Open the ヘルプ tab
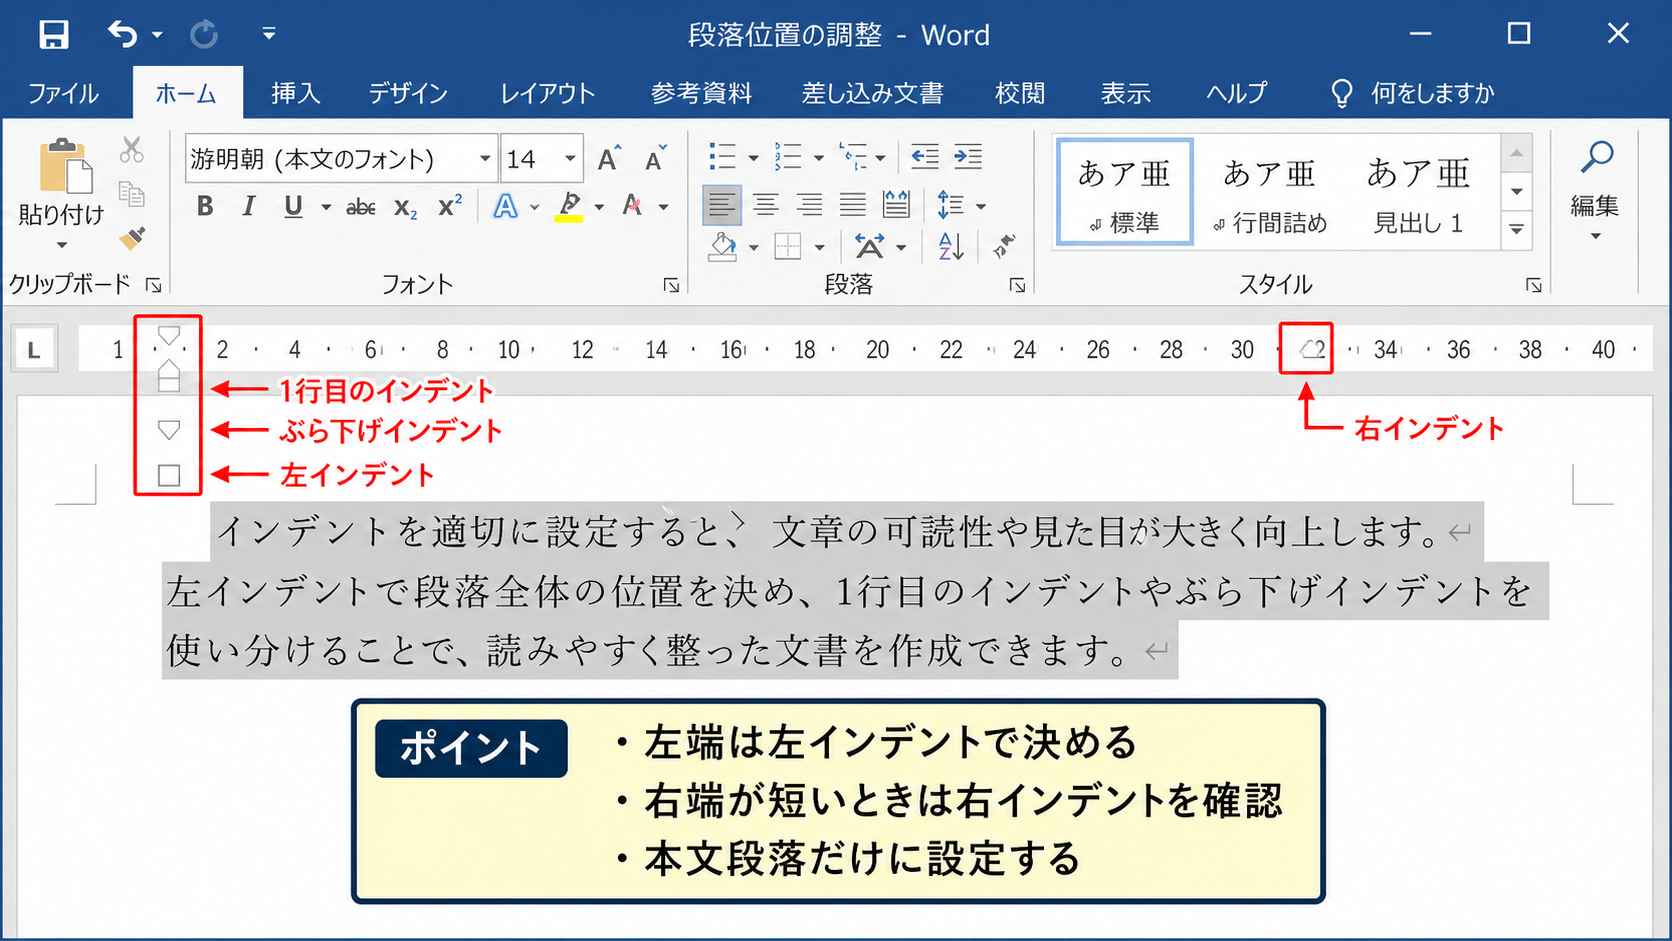This screenshot has height=941, width=1672. click(x=1236, y=93)
